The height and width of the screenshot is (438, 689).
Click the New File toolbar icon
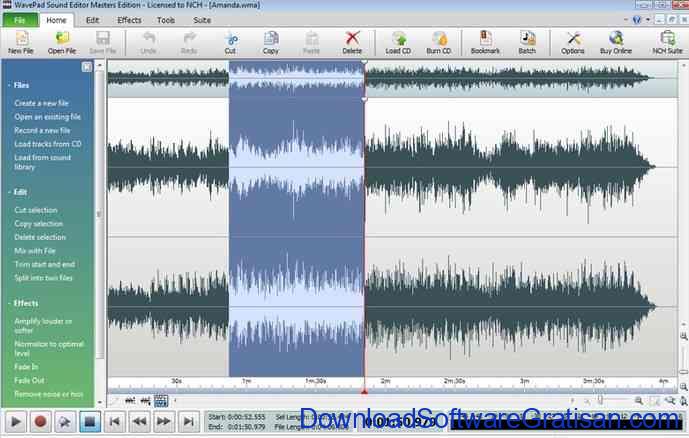click(x=21, y=43)
